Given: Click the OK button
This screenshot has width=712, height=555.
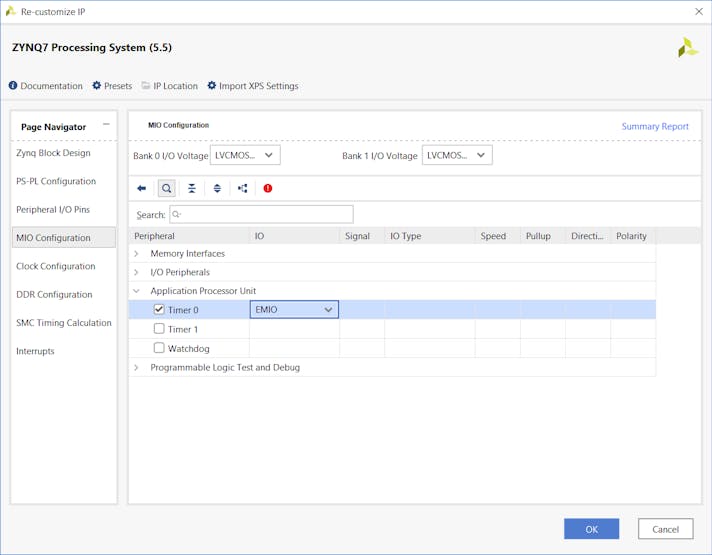Looking at the screenshot, I should pos(591,529).
